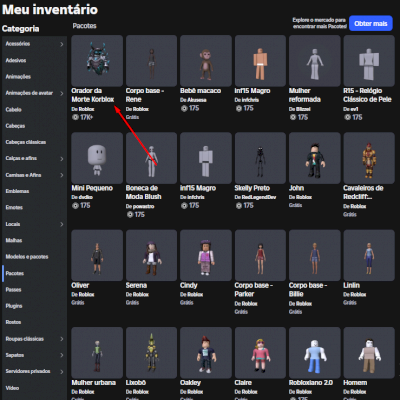Viewport: 400px width, 400px height.
Task: Select the Passes category in sidebar
Action: coord(13,290)
